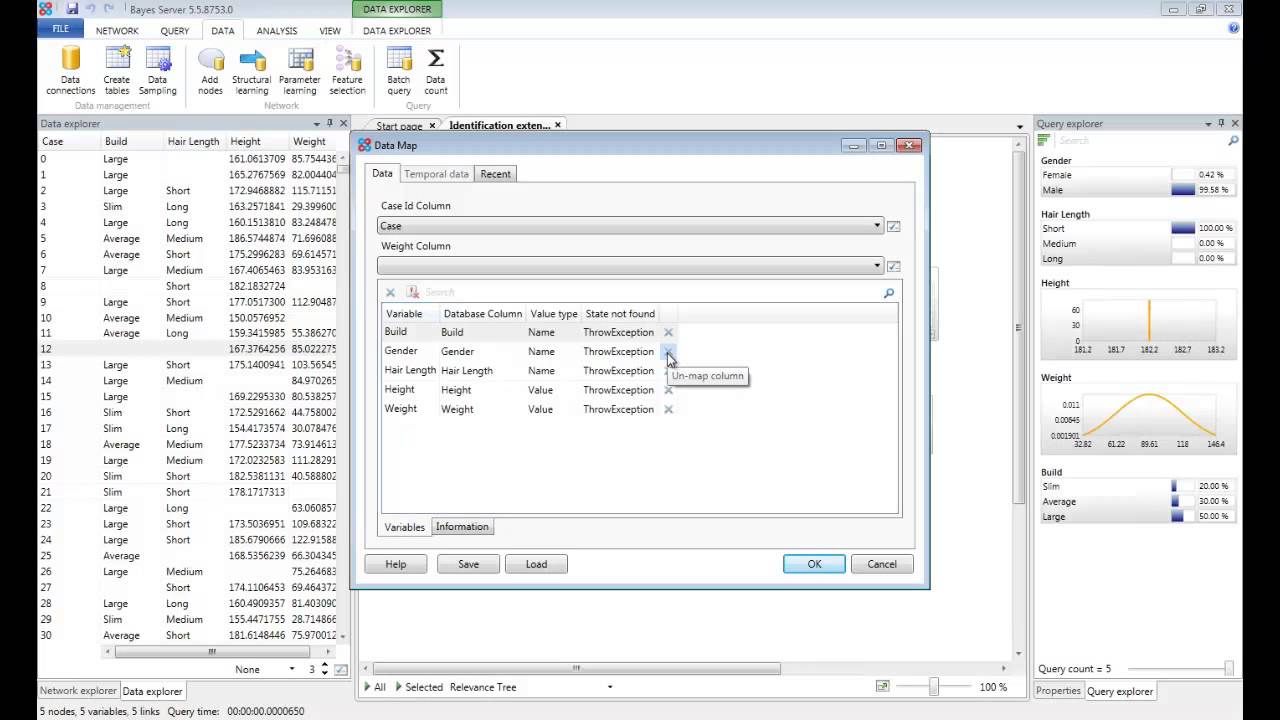Open the Temporal data tab
Screen dimensions: 1280x720
pos(436,174)
